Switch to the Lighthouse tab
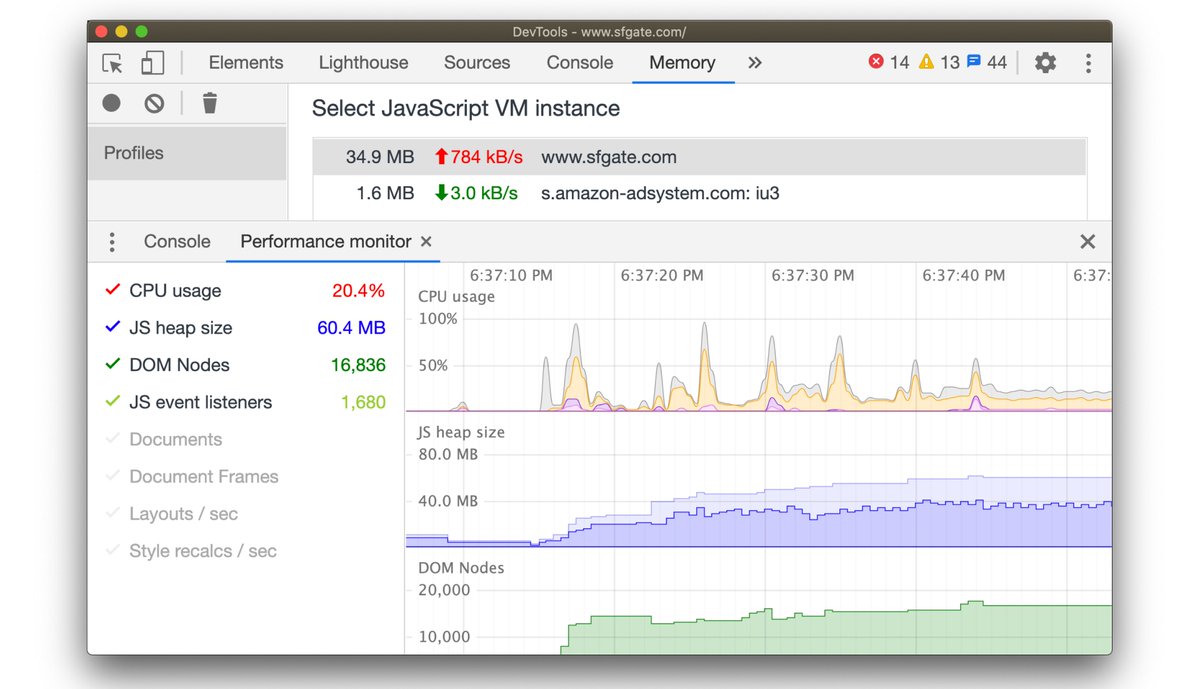 click(363, 62)
